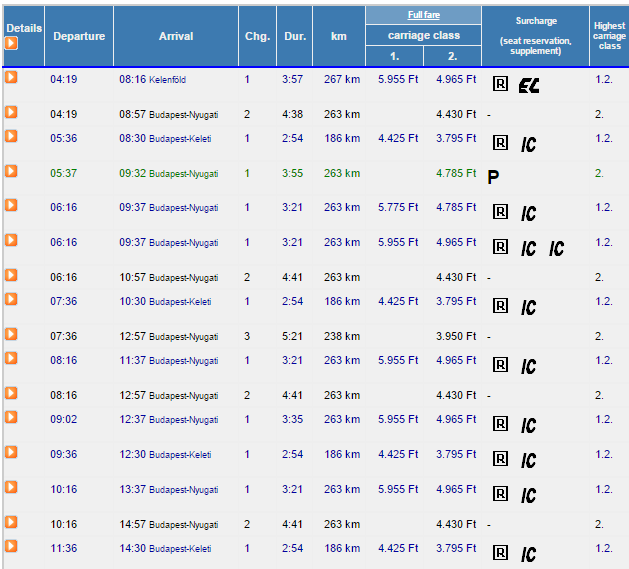Screen dimensions: 629x569
Task: Expand details for the 04:19 to 08:16 Kelenföld connection
Action: (x=11, y=77)
